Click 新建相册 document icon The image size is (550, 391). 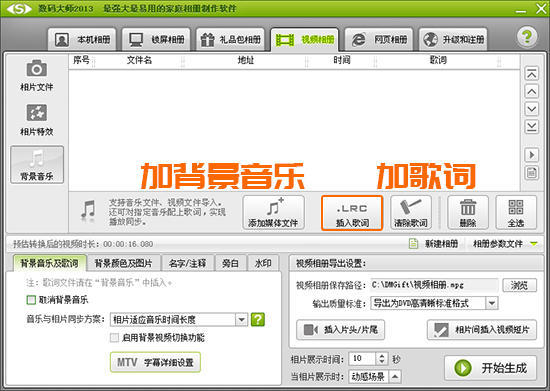pos(413,243)
